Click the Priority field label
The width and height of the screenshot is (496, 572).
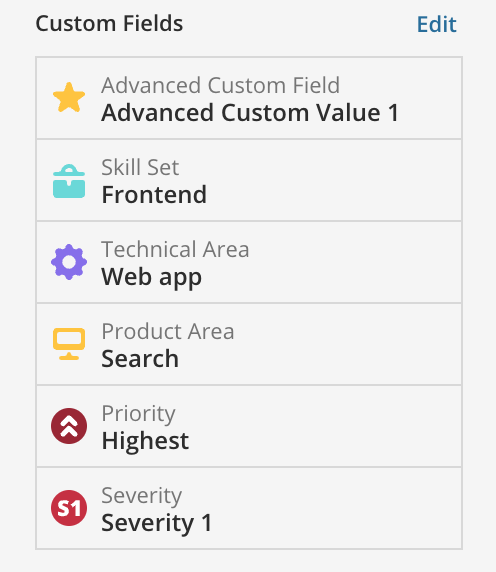(138, 414)
